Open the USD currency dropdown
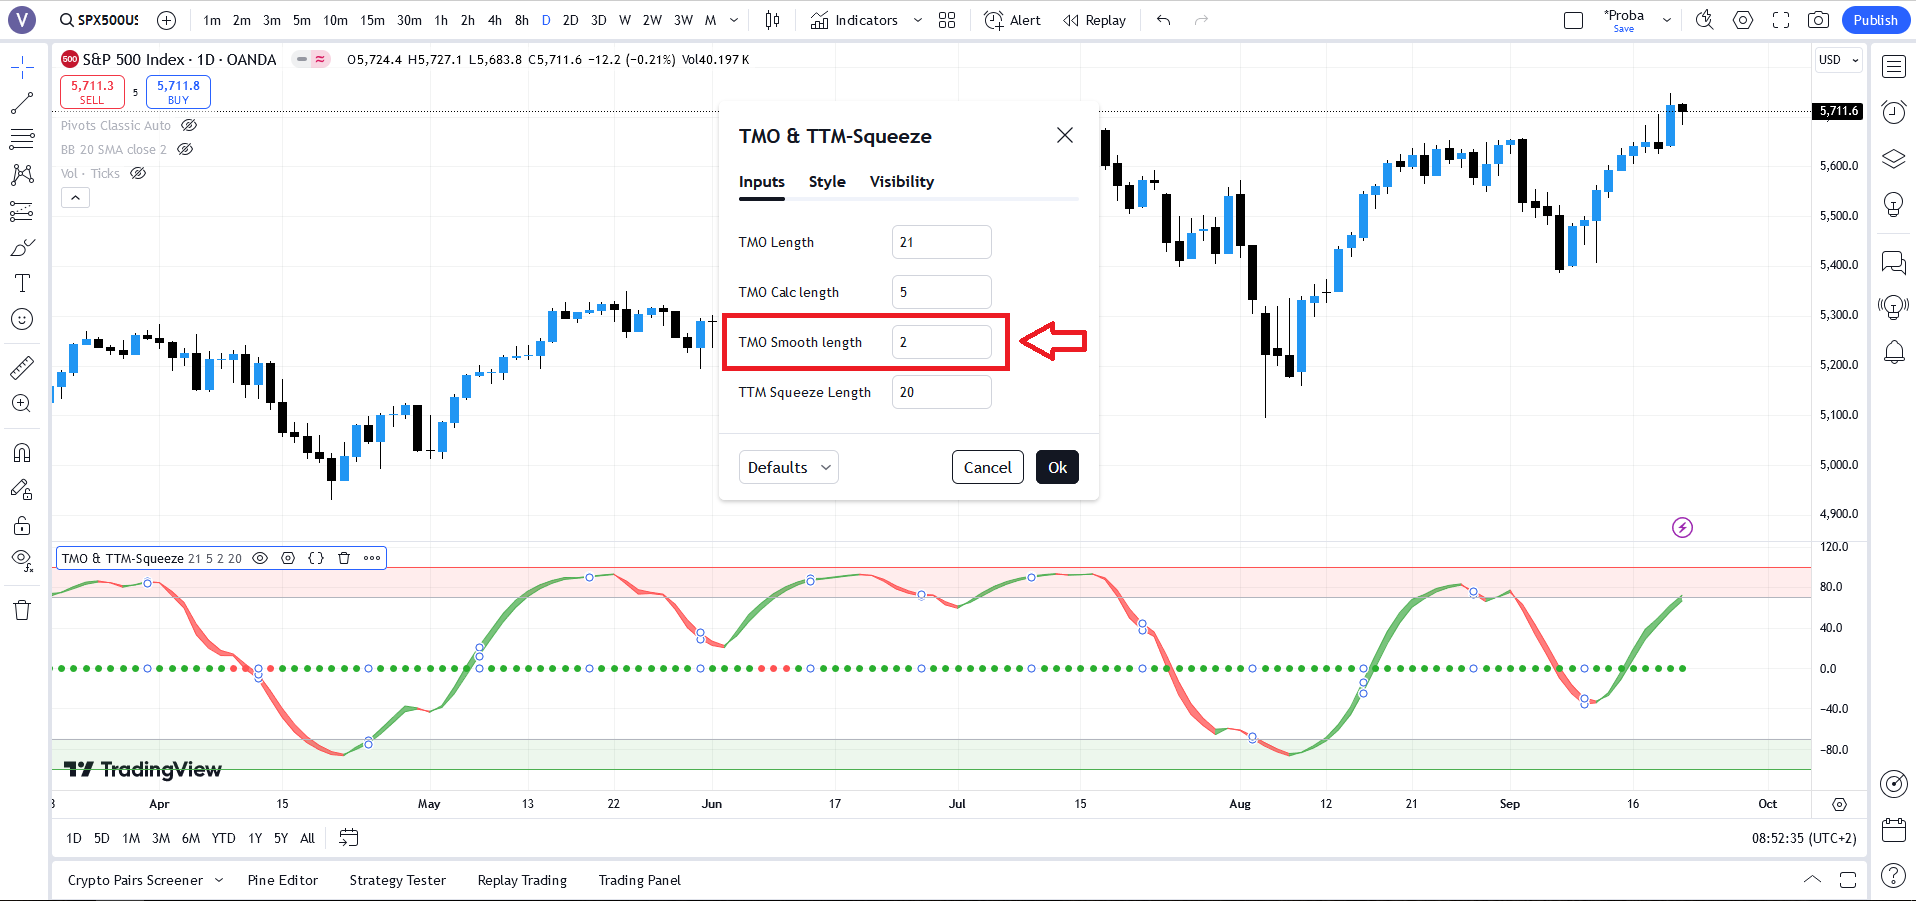1916x901 pixels. tap(1839, 60)
